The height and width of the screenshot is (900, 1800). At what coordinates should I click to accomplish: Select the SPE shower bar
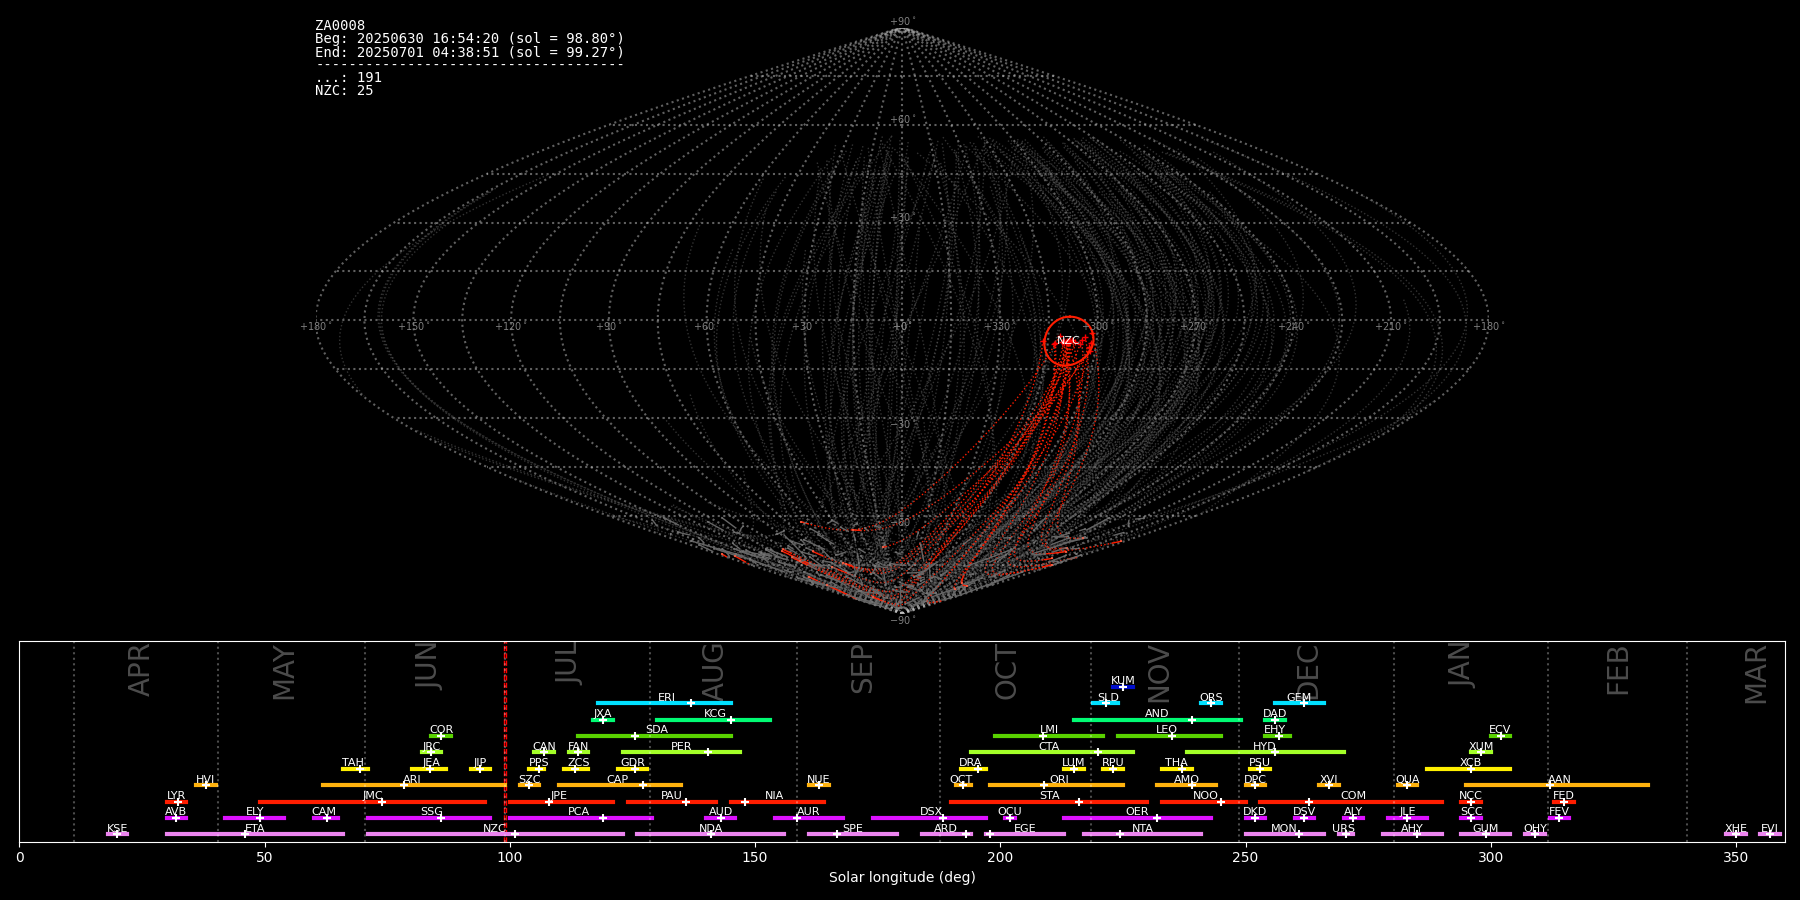click(x=852, y=834)
